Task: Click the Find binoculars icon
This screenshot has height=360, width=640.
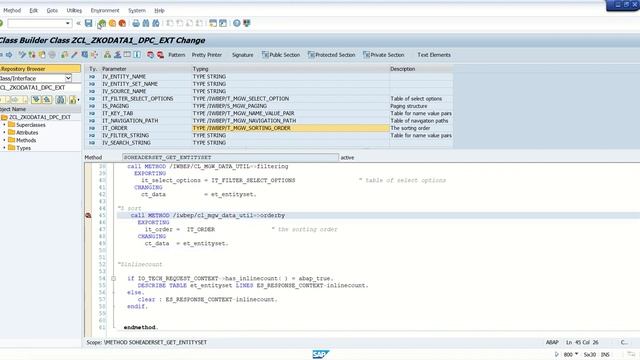Action: point(146,23)
